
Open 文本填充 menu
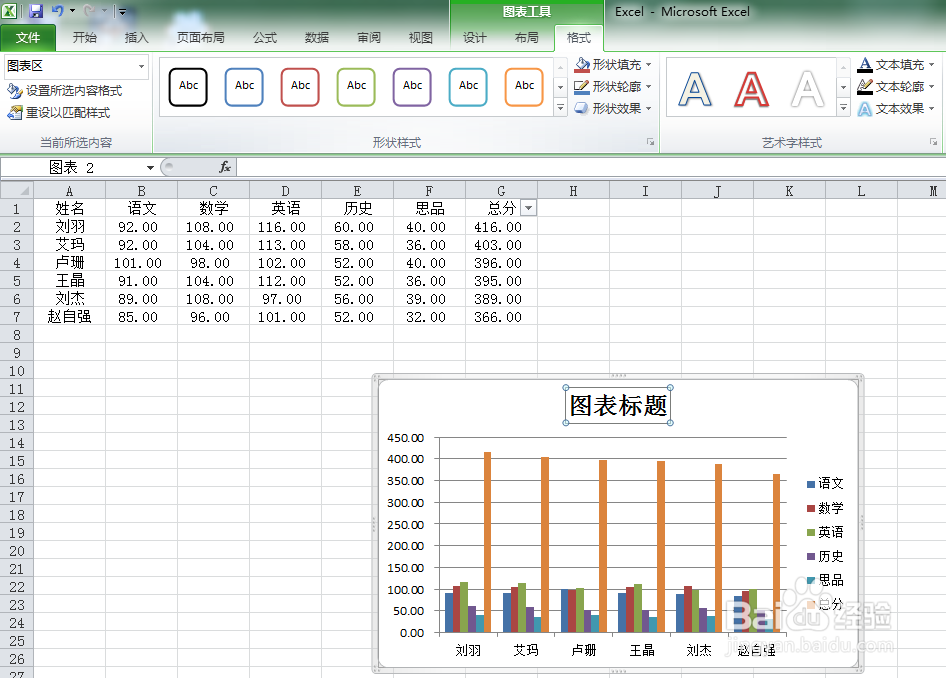[x=896, y=65]
